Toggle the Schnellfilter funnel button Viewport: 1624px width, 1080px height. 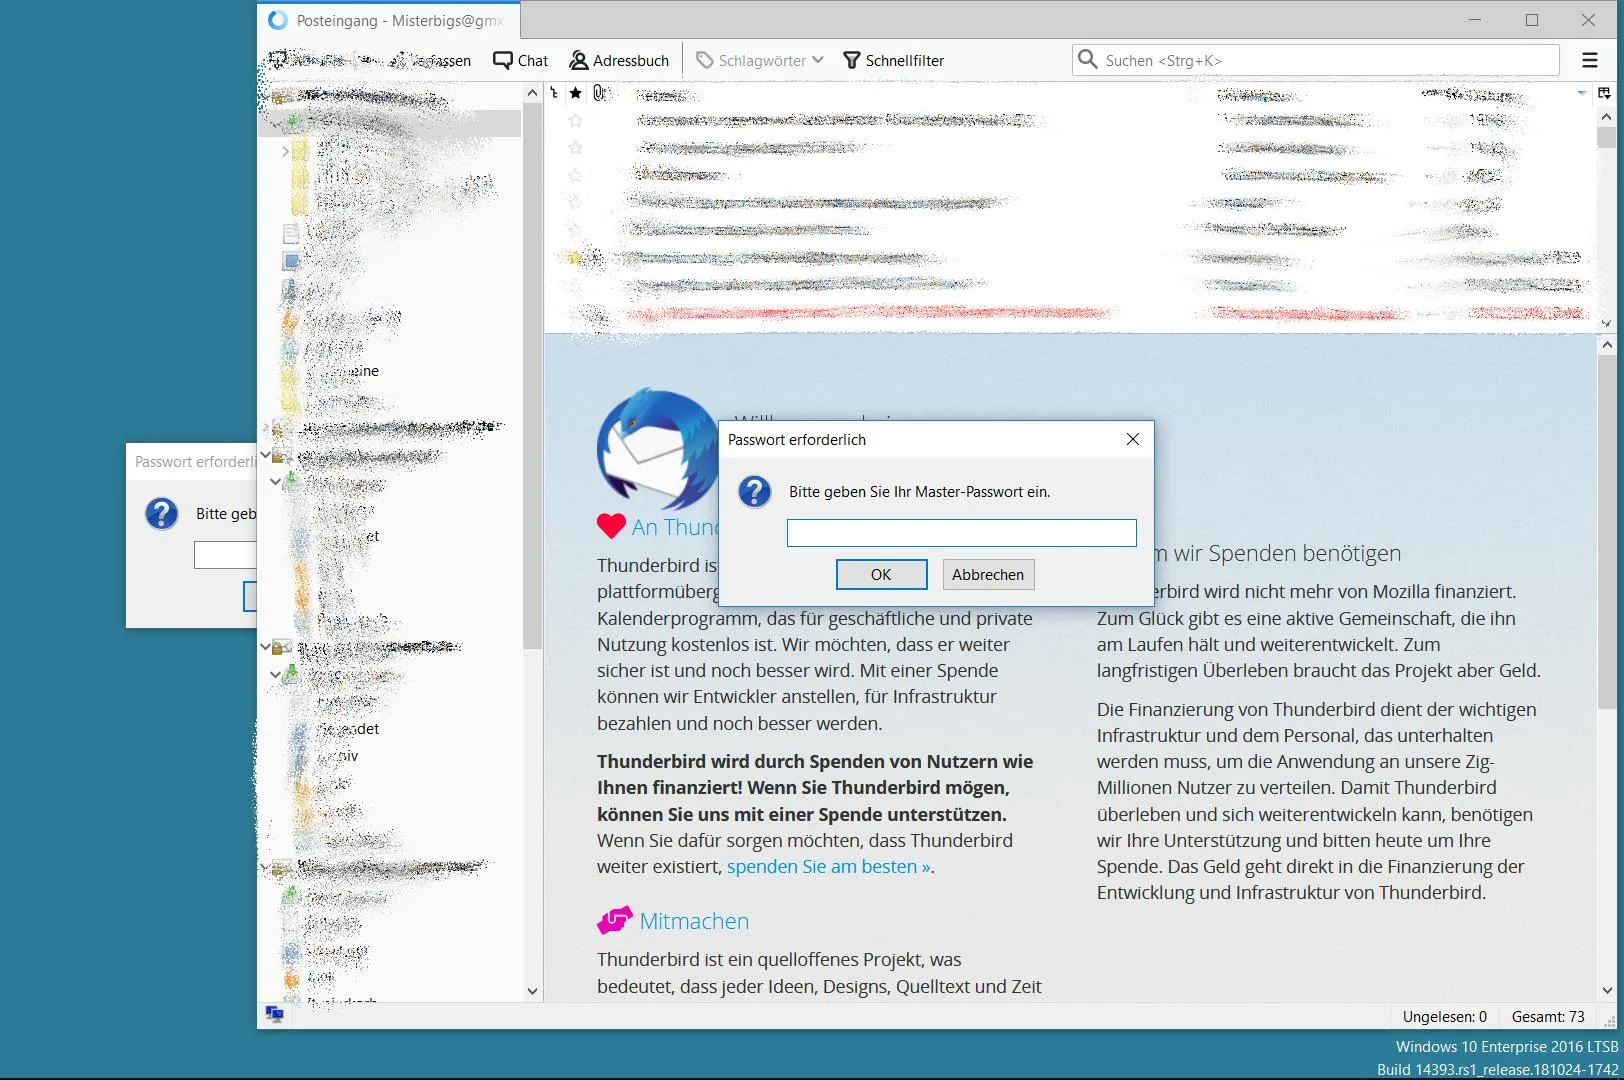click(x=893, y=60)
